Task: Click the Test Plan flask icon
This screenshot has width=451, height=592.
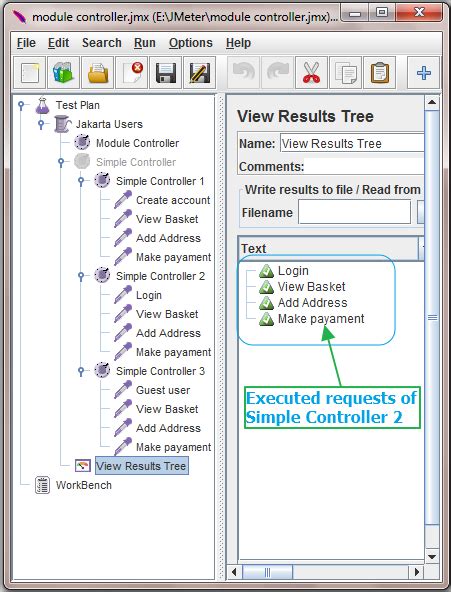Action: (42, 105)
